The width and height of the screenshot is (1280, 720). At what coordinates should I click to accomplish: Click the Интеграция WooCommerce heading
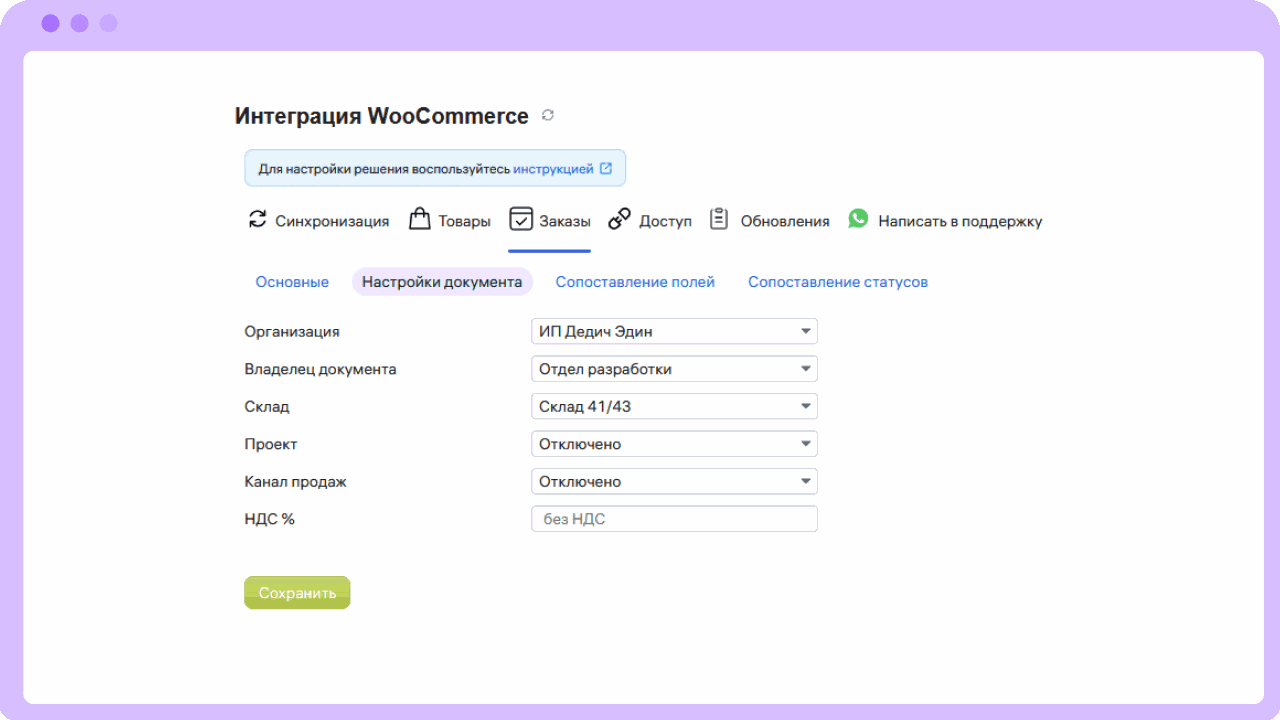[x=381, y=116]
